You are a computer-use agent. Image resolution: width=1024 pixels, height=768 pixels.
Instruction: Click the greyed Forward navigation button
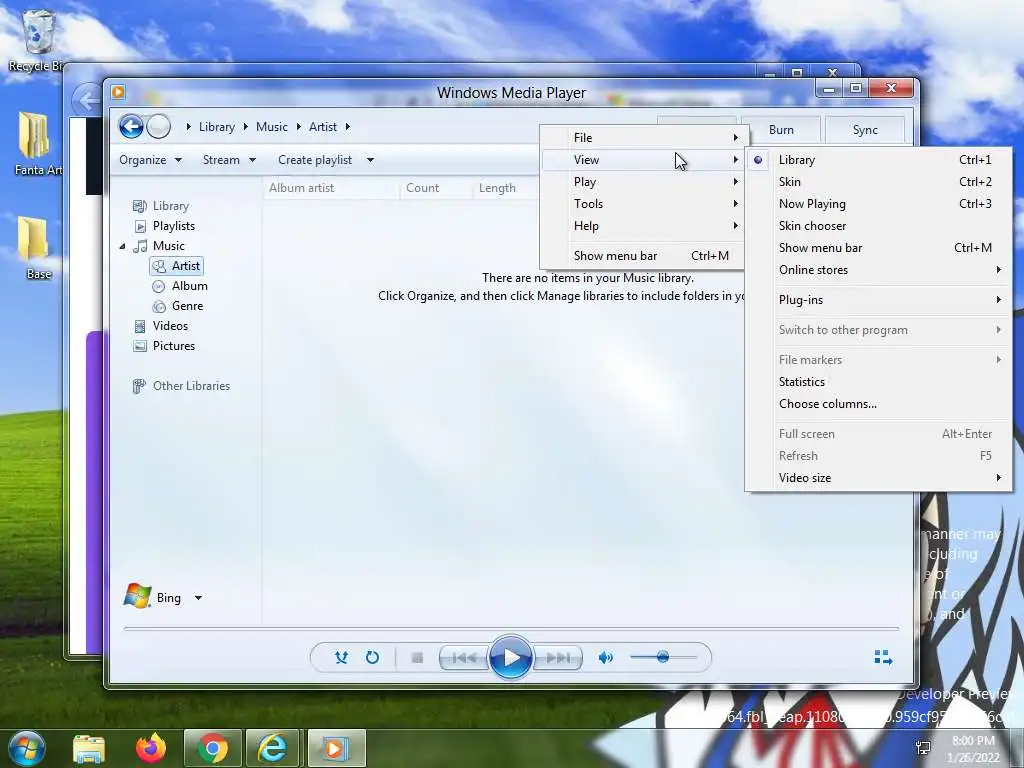click(158, 127)
